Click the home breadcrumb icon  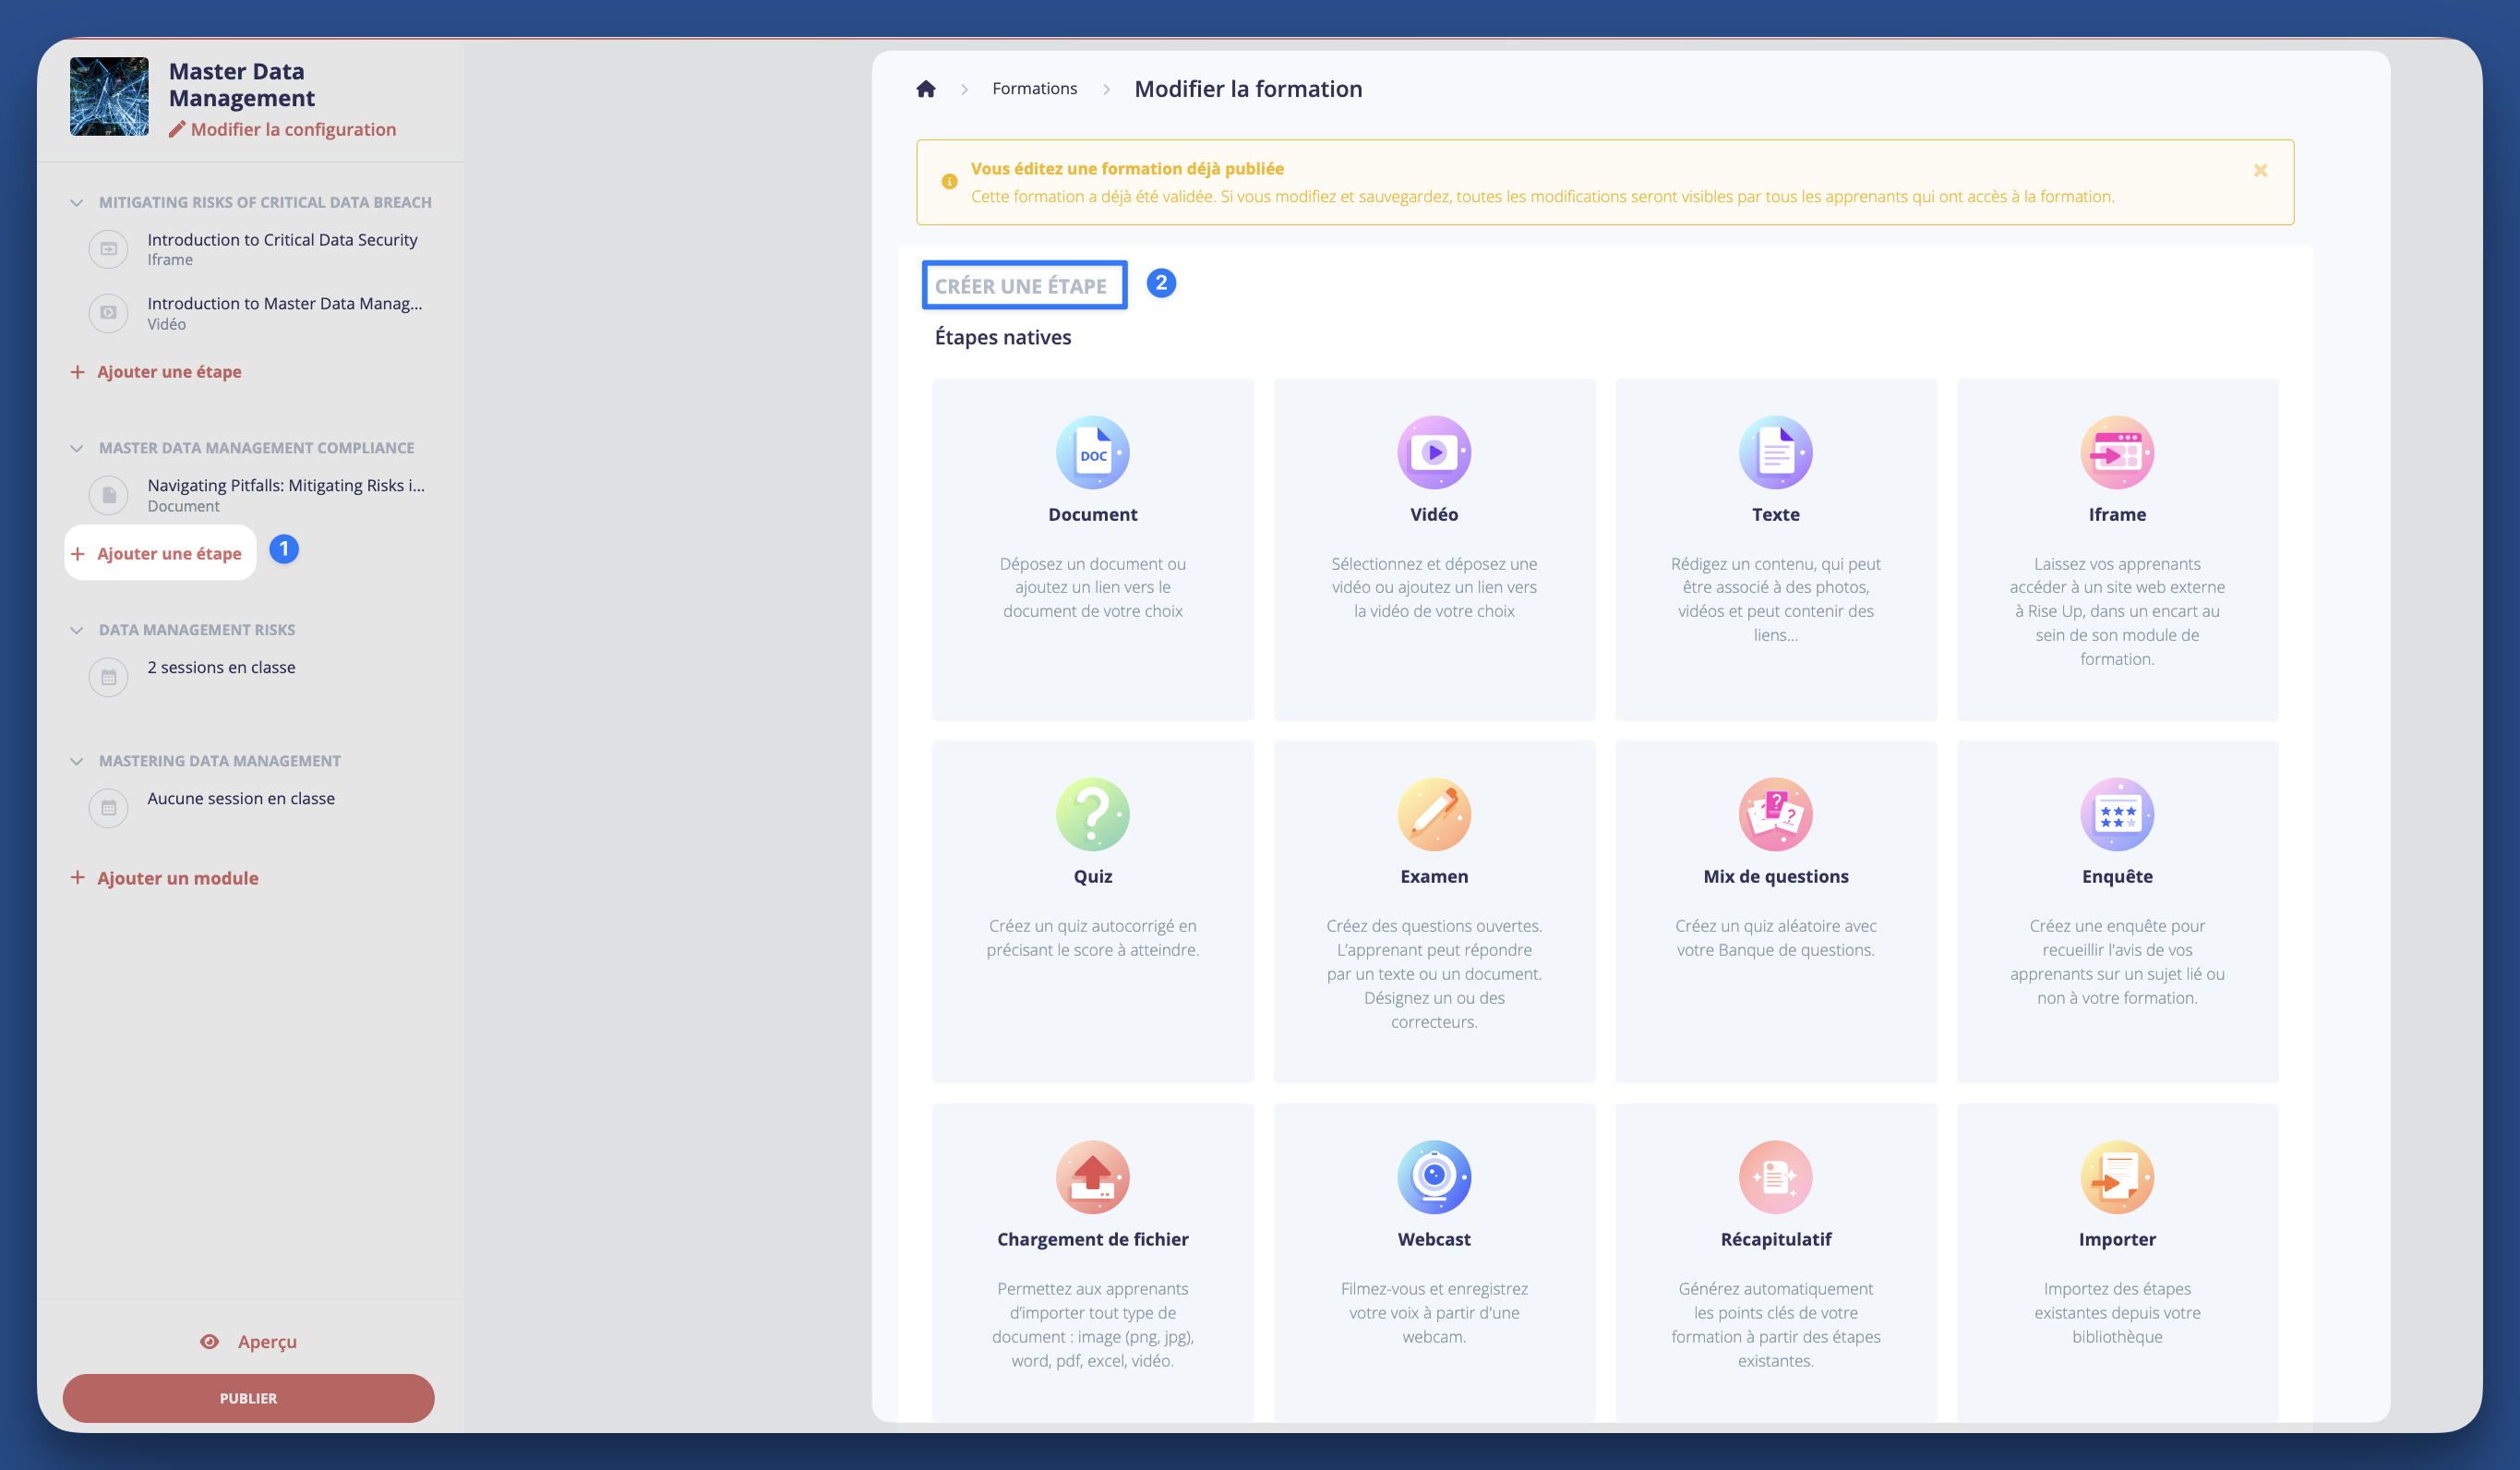tap(925, 89)
